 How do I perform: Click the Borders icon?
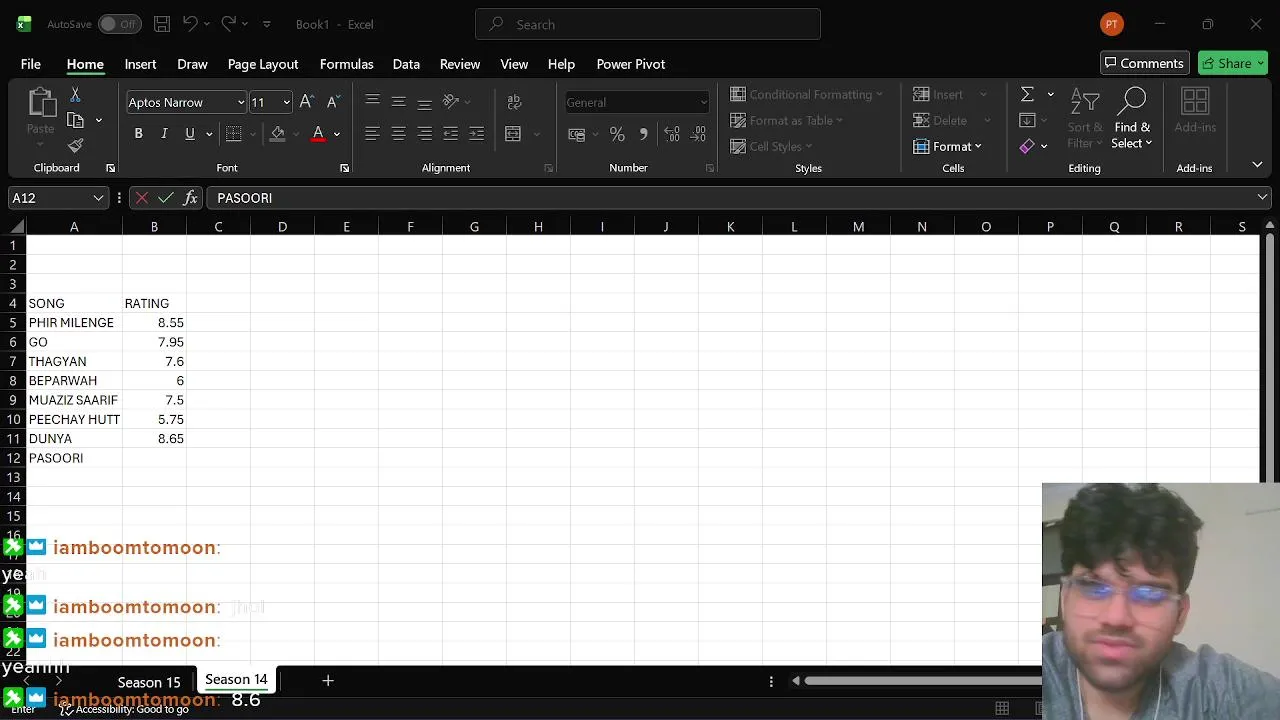click(234, 134)
